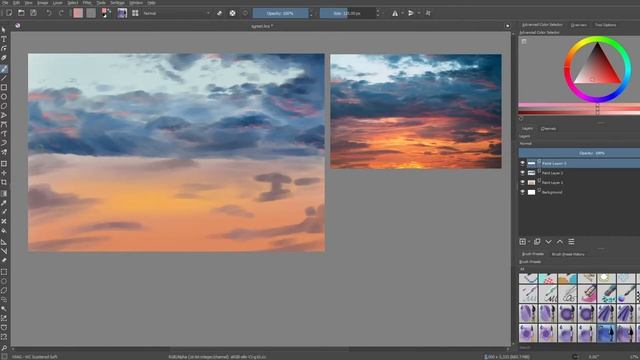Move the selected layer down
Image resolution: width=640 pixels, height=360 pixels.
point(549,242)
